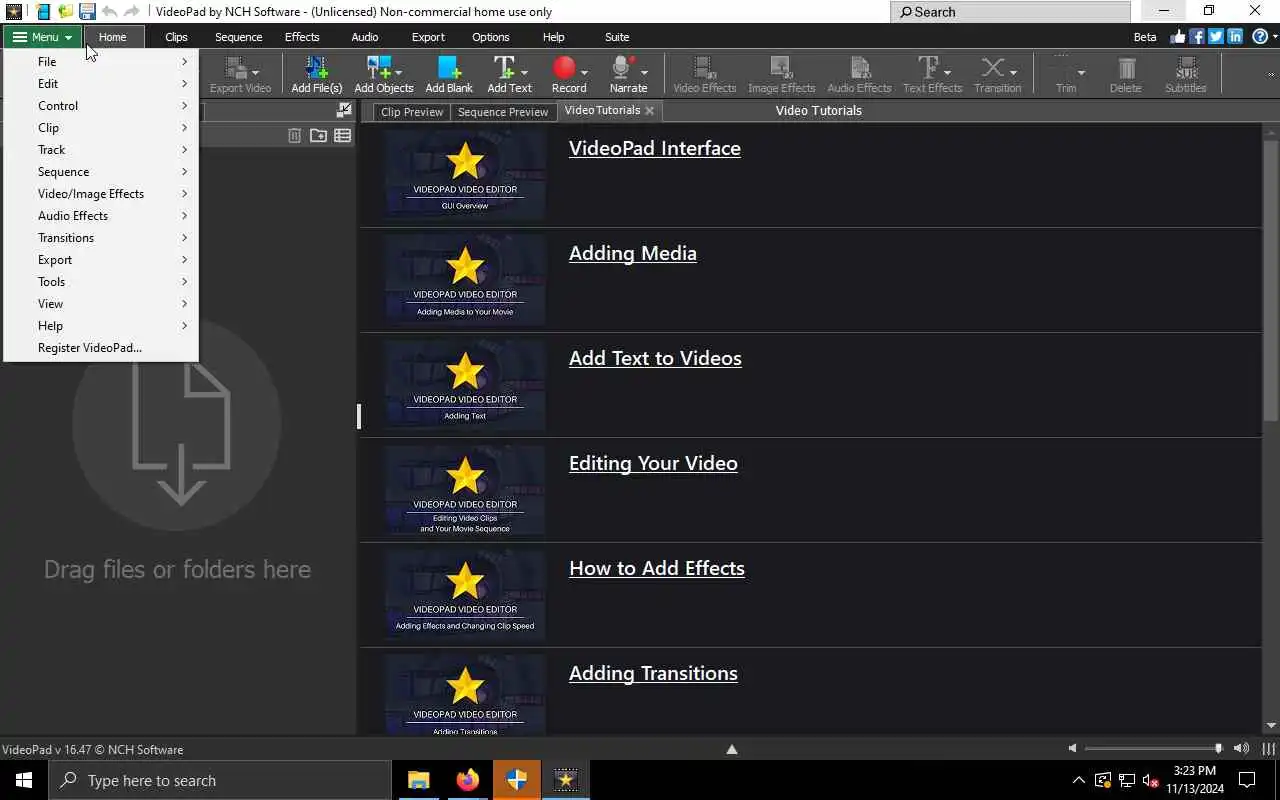Close the Video Tutorials tab

[x=650, y=111]
